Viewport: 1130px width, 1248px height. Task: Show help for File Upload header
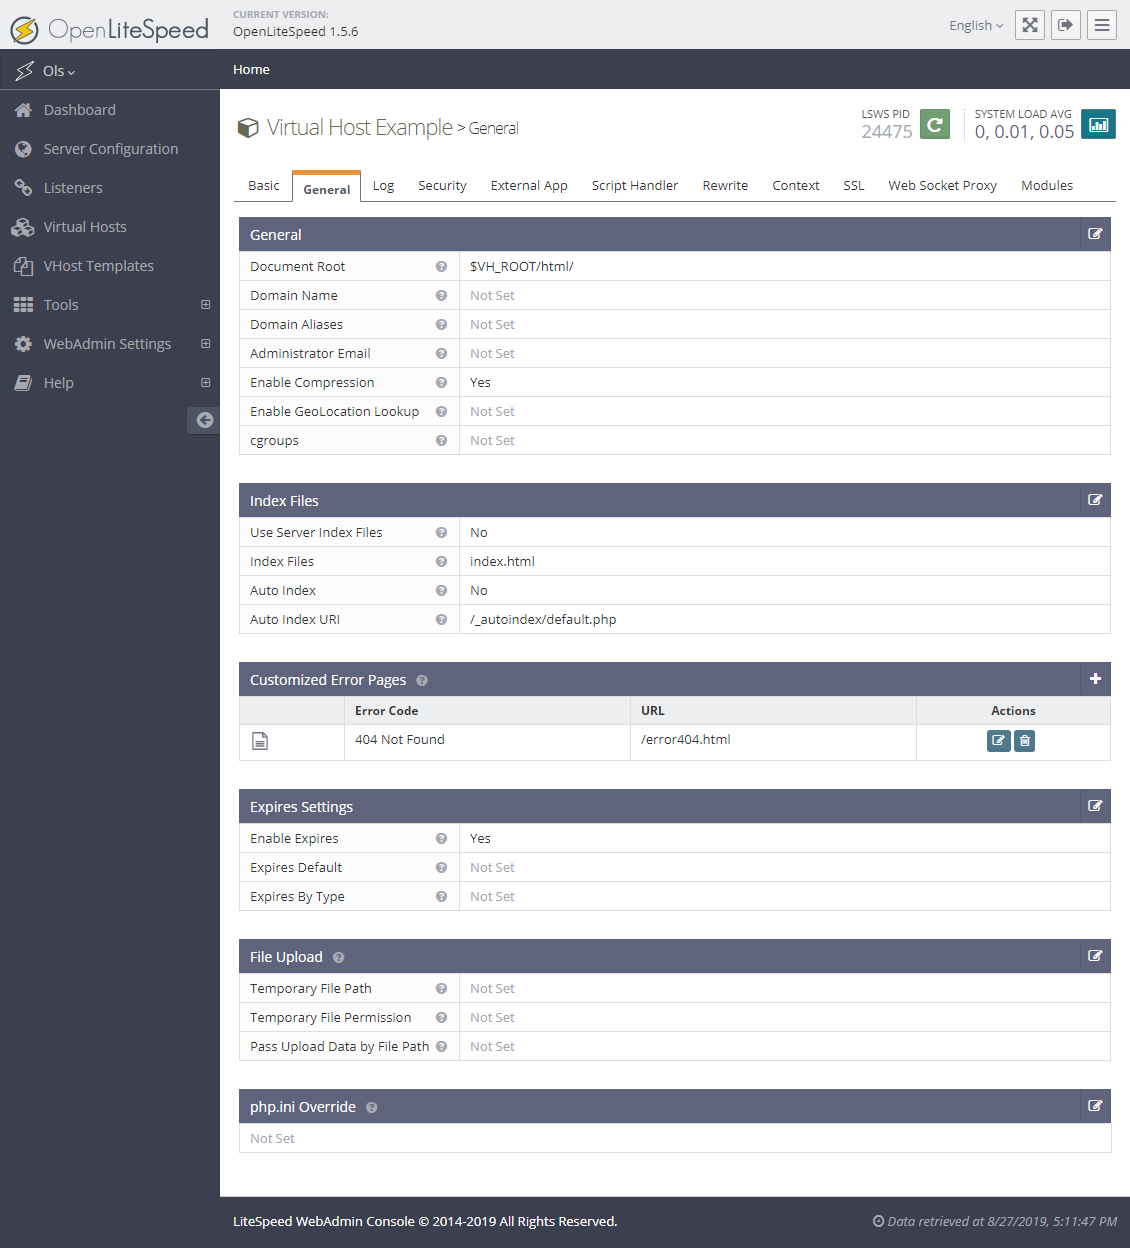(339, 958)
